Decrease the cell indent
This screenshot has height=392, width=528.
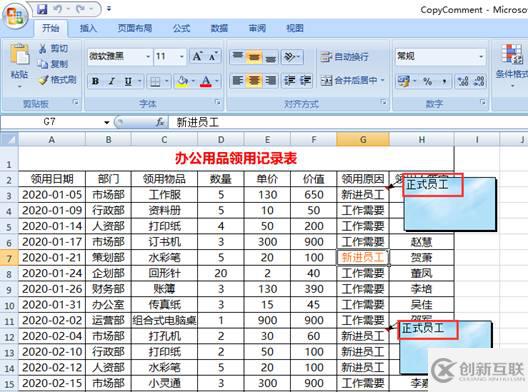(290, 80)
